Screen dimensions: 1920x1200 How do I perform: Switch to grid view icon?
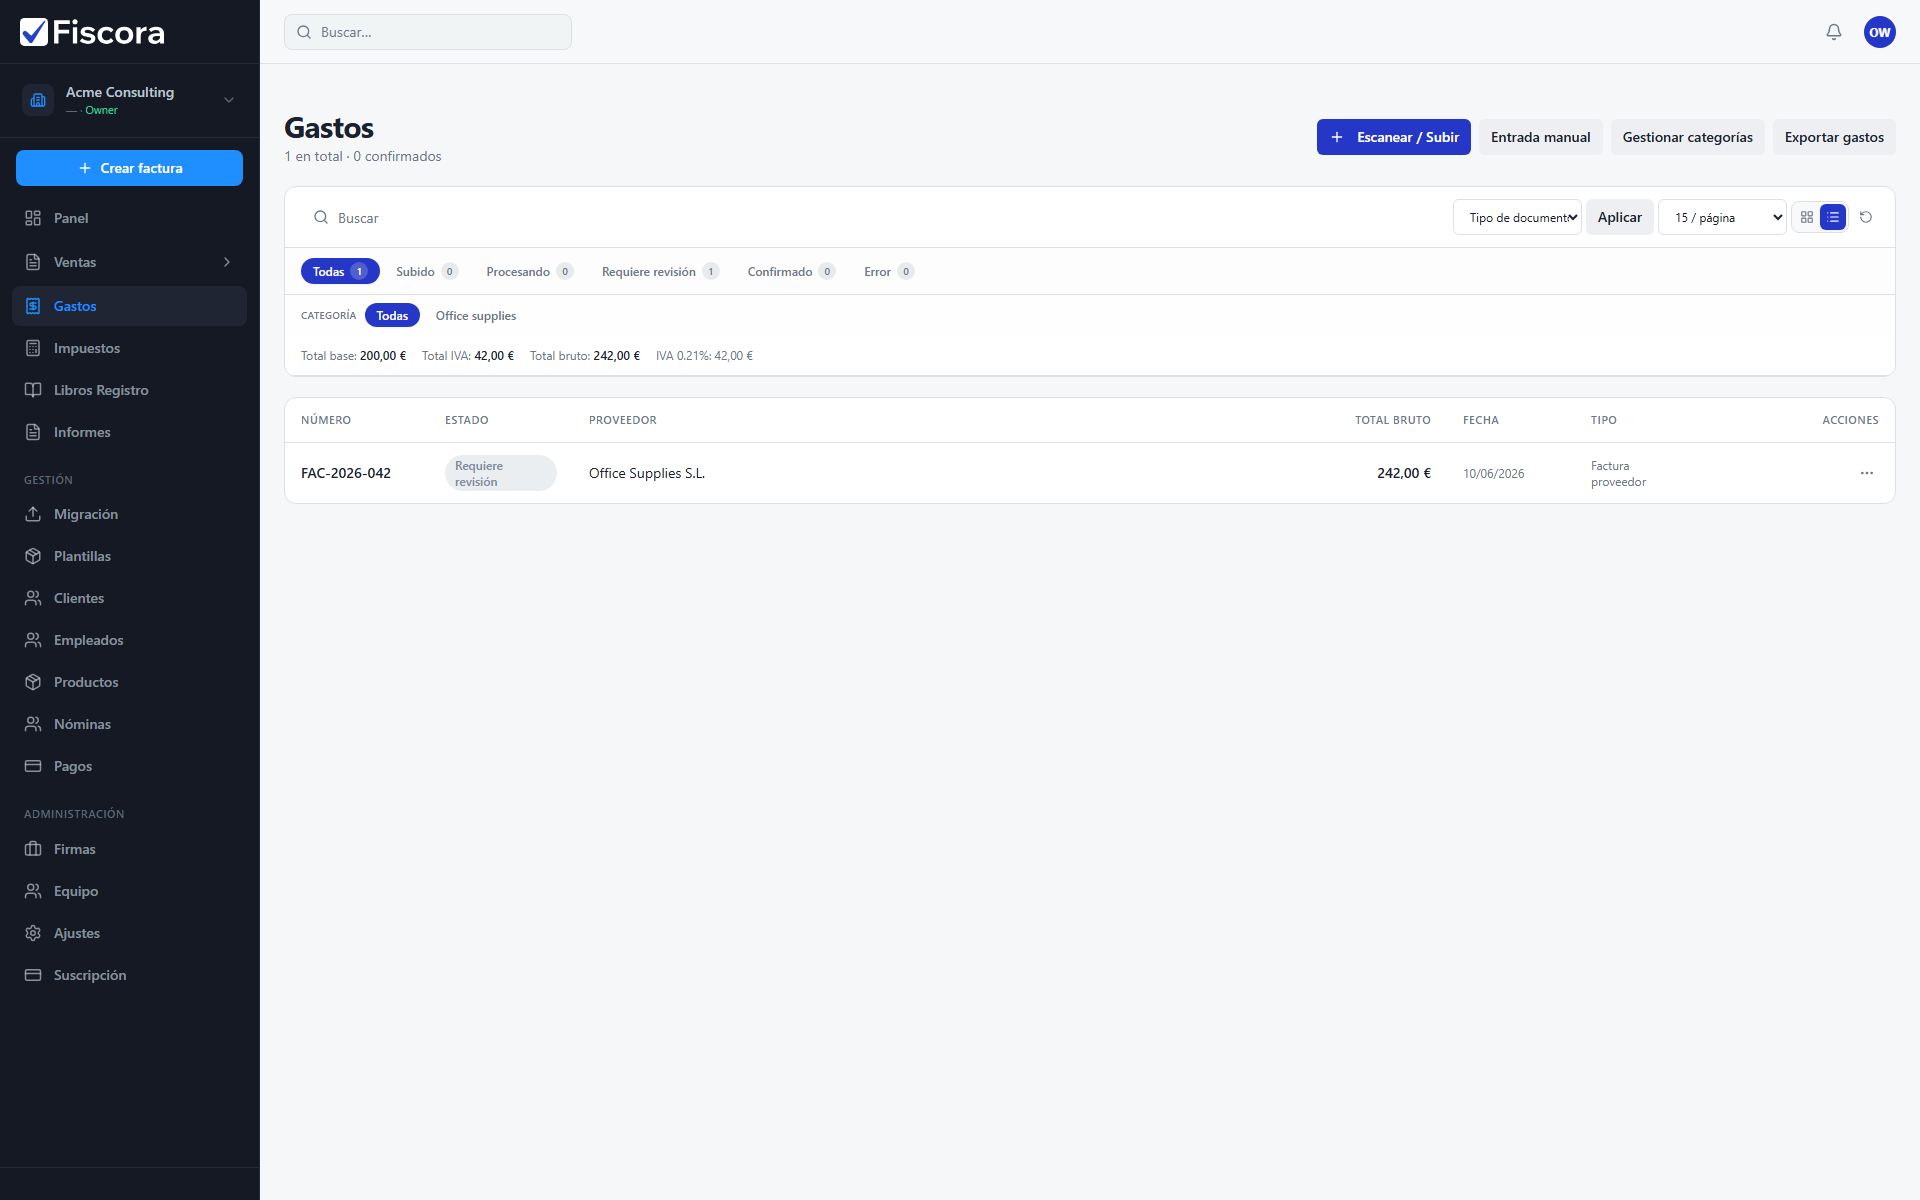click(1806, 217)
